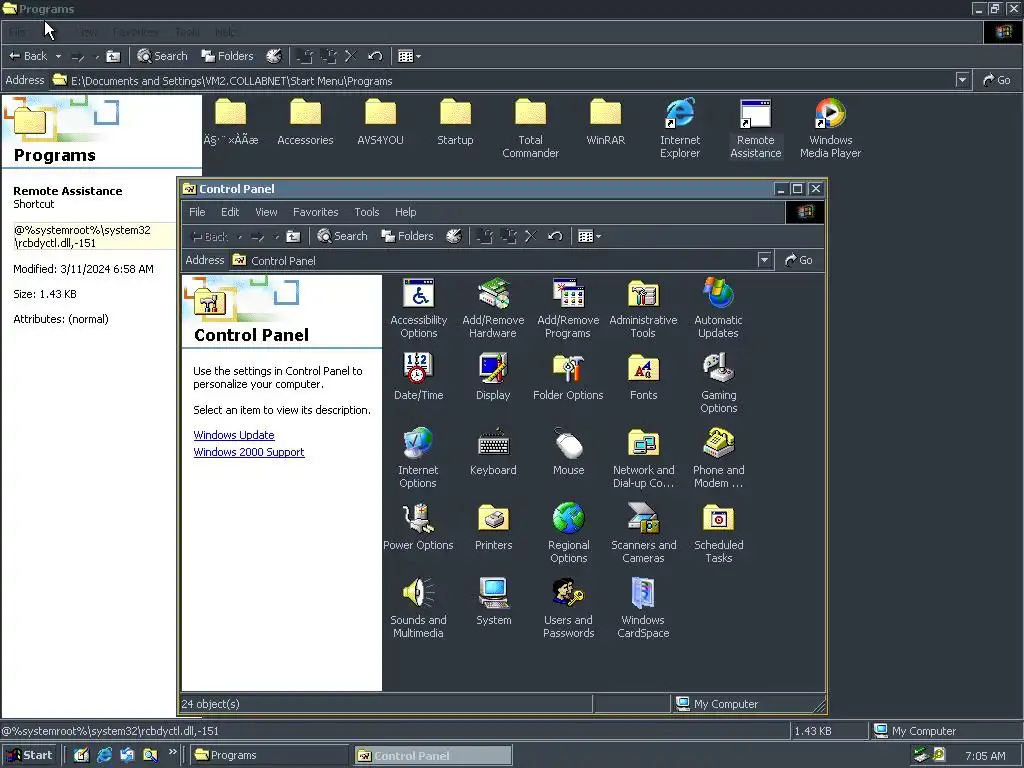Open Add/Remove Hardware applet

493,308
